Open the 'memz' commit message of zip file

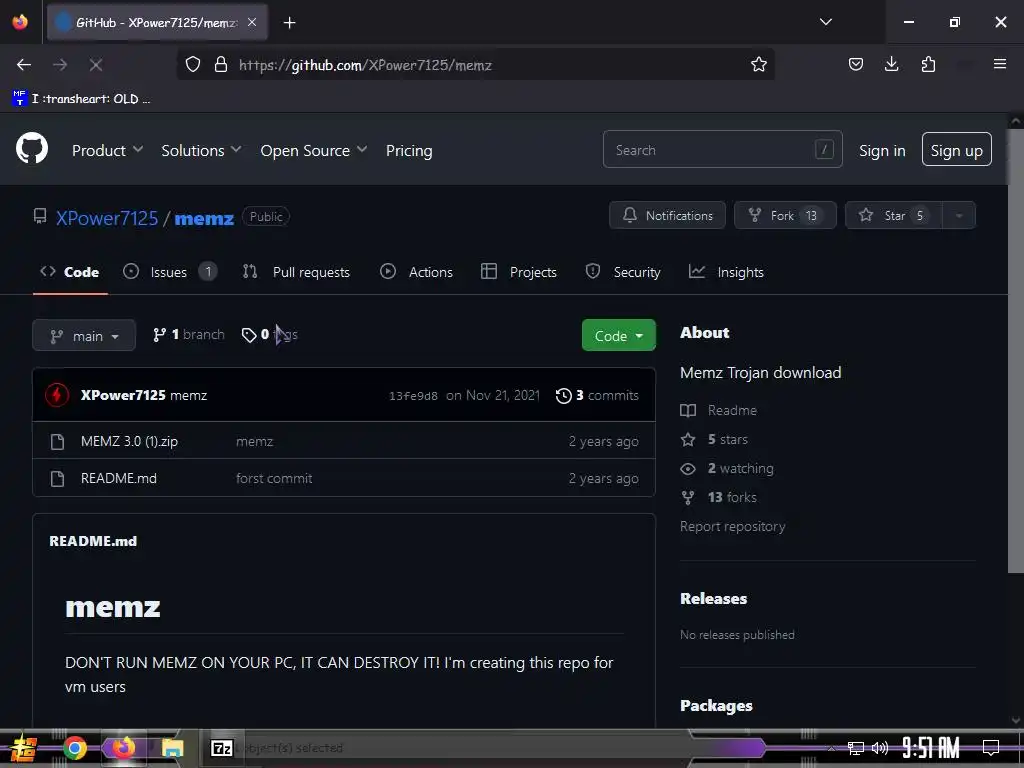tap(254, 441)
